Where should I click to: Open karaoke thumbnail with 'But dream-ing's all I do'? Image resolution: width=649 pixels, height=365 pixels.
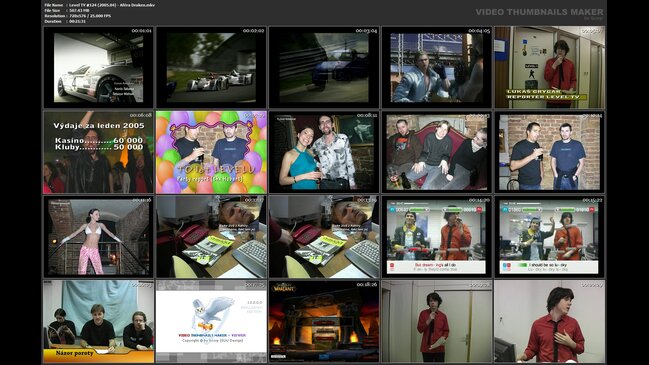coord(437,237)
